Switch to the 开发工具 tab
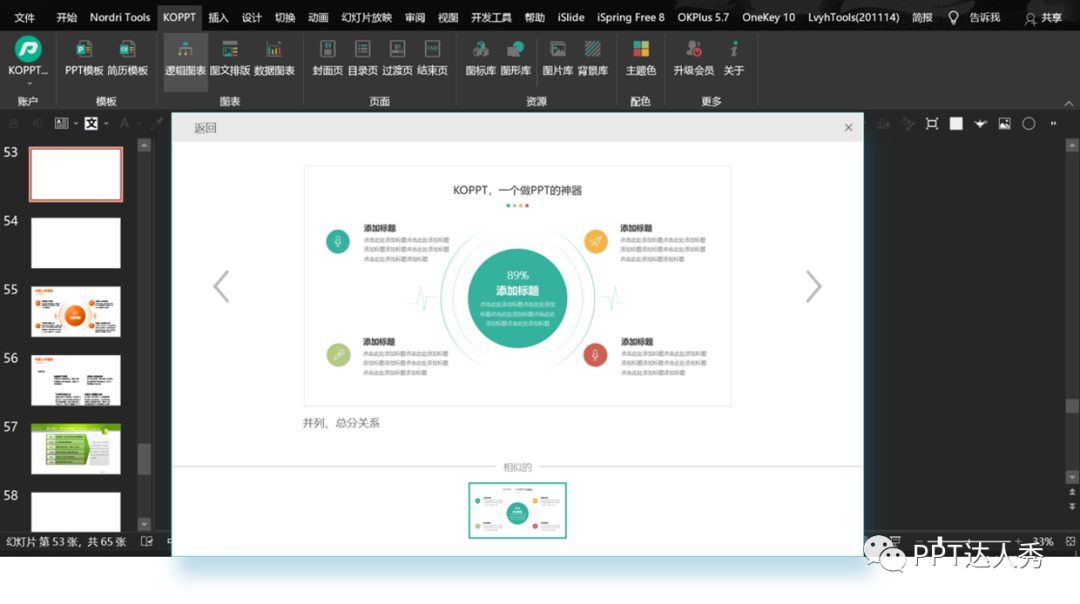This screenshot has height=604, width=1080. pyautogui.click(x=491, y=17)
